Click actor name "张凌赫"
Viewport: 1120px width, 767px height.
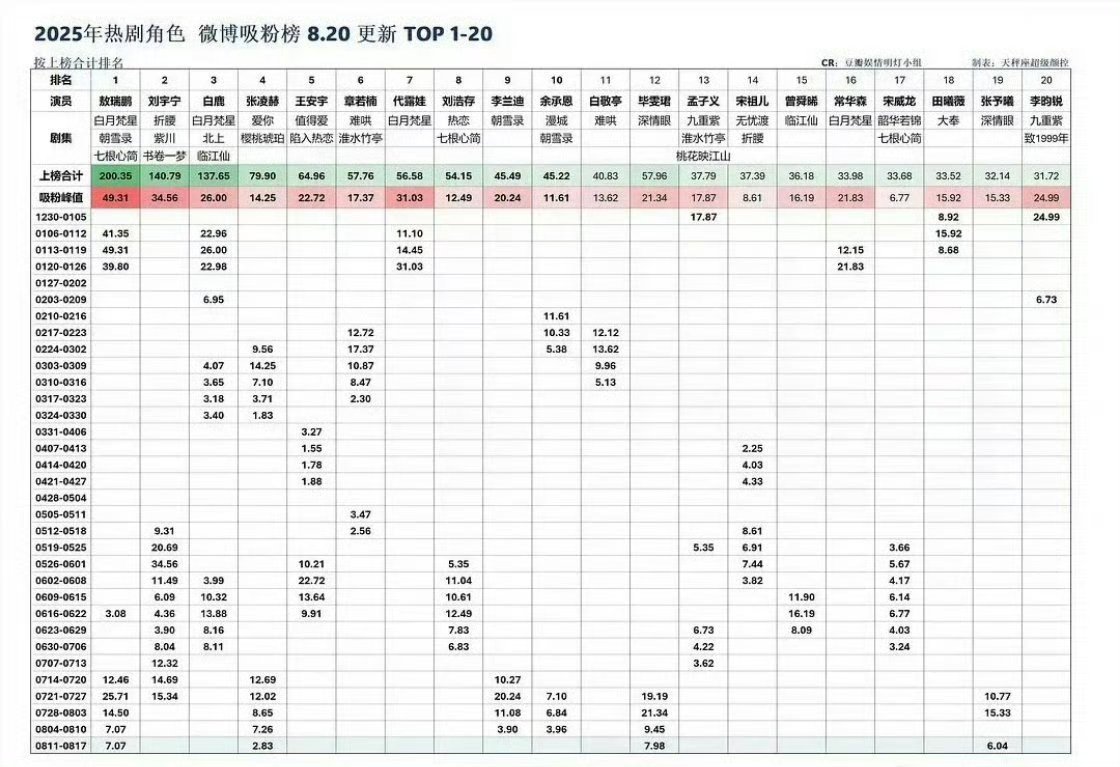[263, 101]
